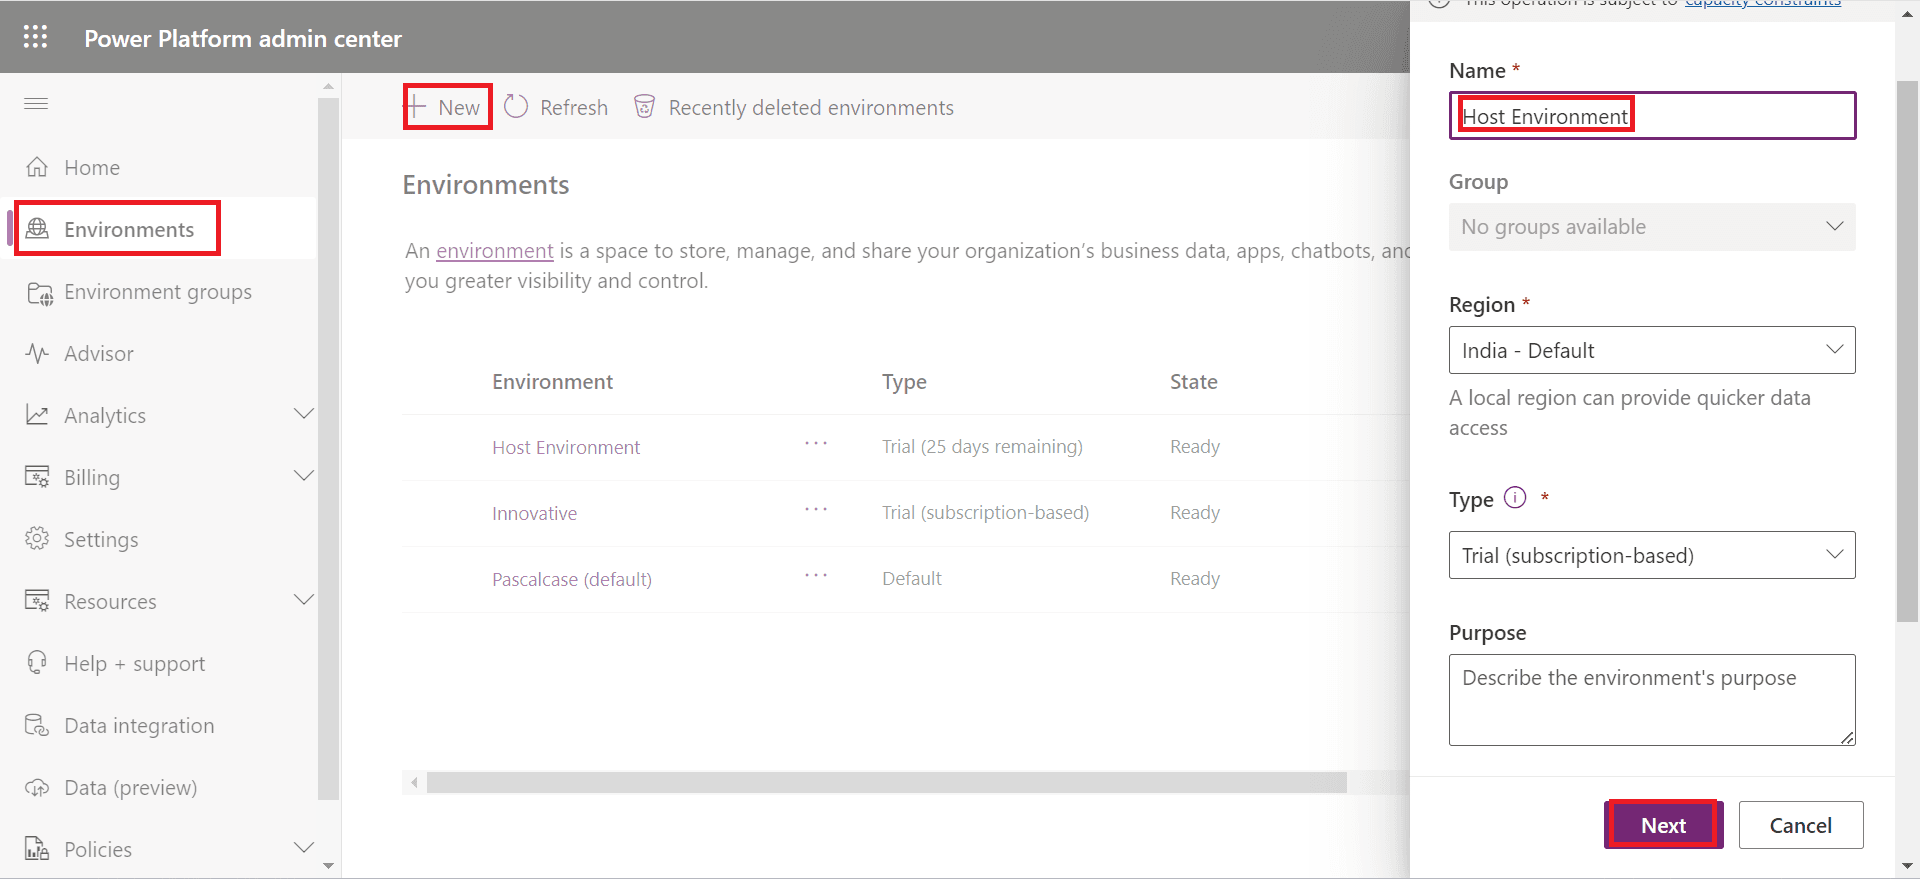This screenshot has width=1920, height=879.
Task: Open the app launcher waffle icon
Action: pyautogui.click(x=35, y=37)
